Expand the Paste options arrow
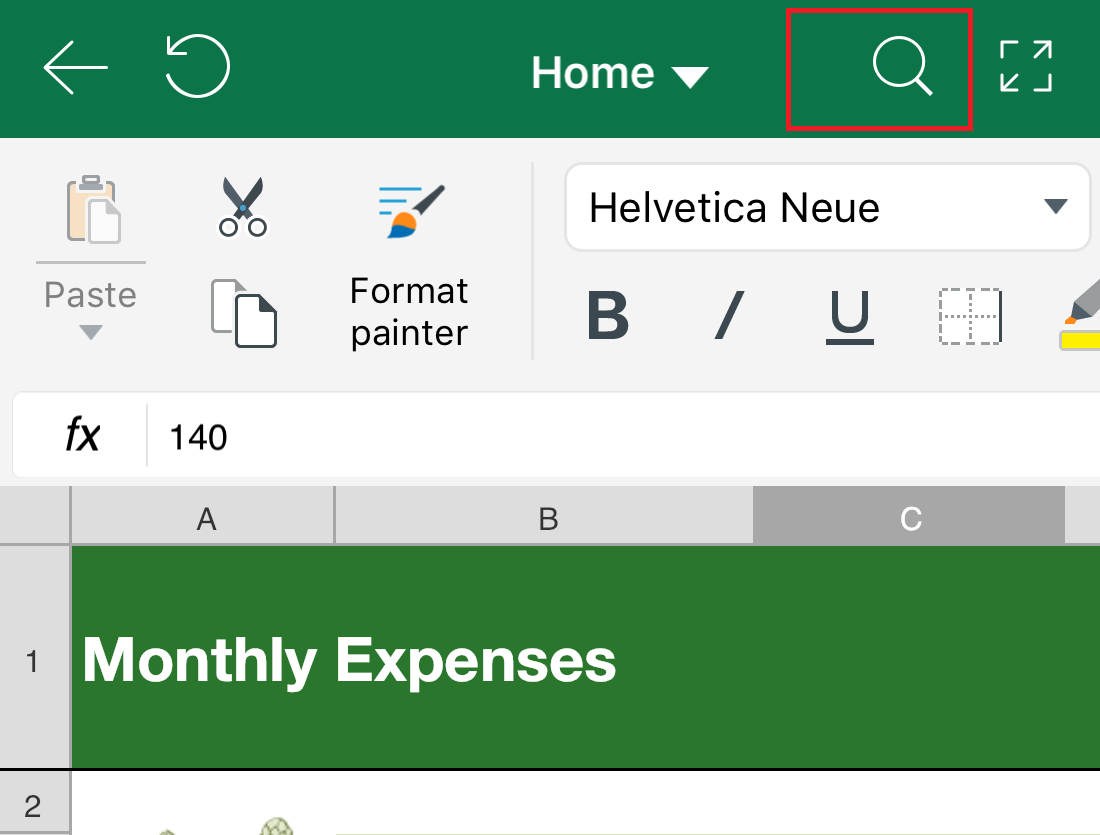The width and height of the screenshot is (1100, 835). pos(91,332)
